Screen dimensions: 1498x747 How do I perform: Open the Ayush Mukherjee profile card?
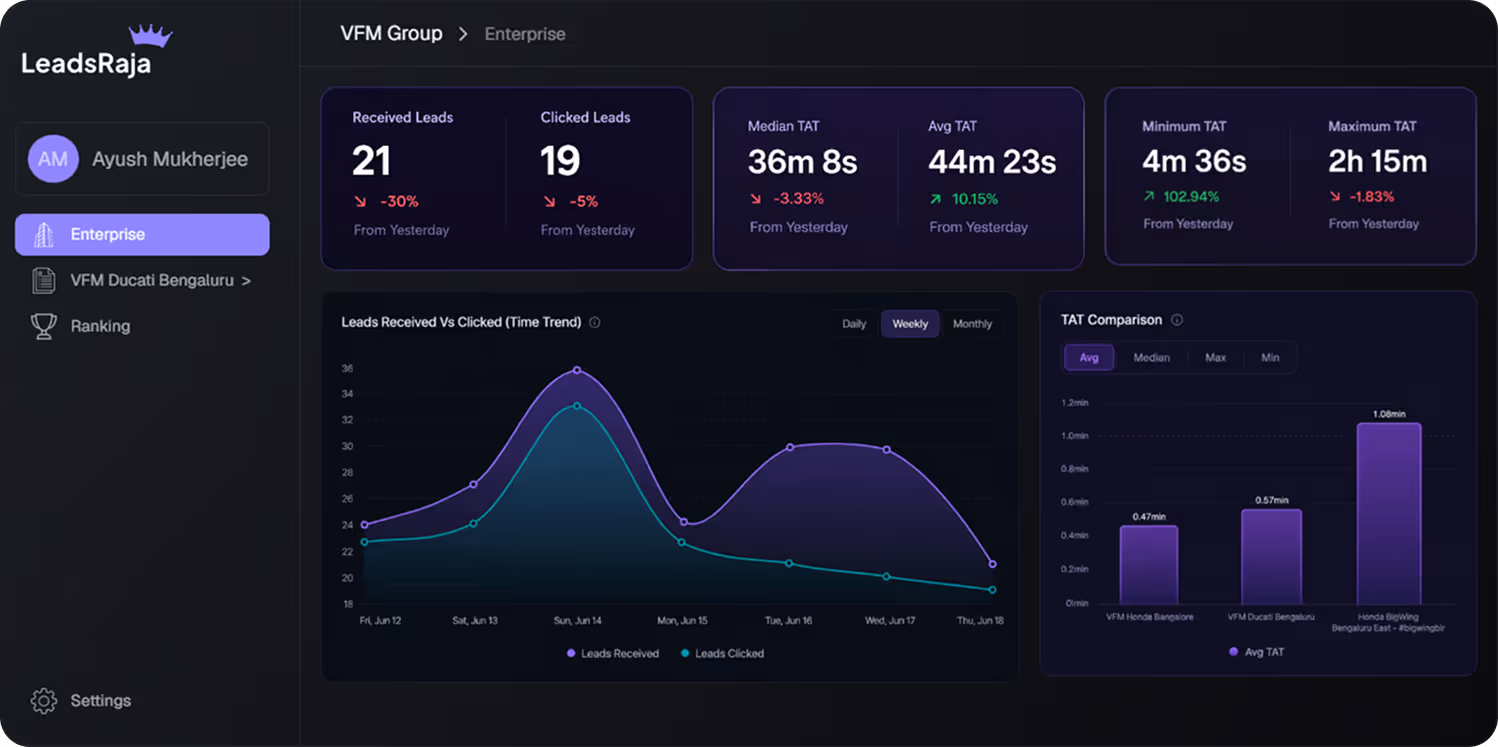[x=142, y=159]
